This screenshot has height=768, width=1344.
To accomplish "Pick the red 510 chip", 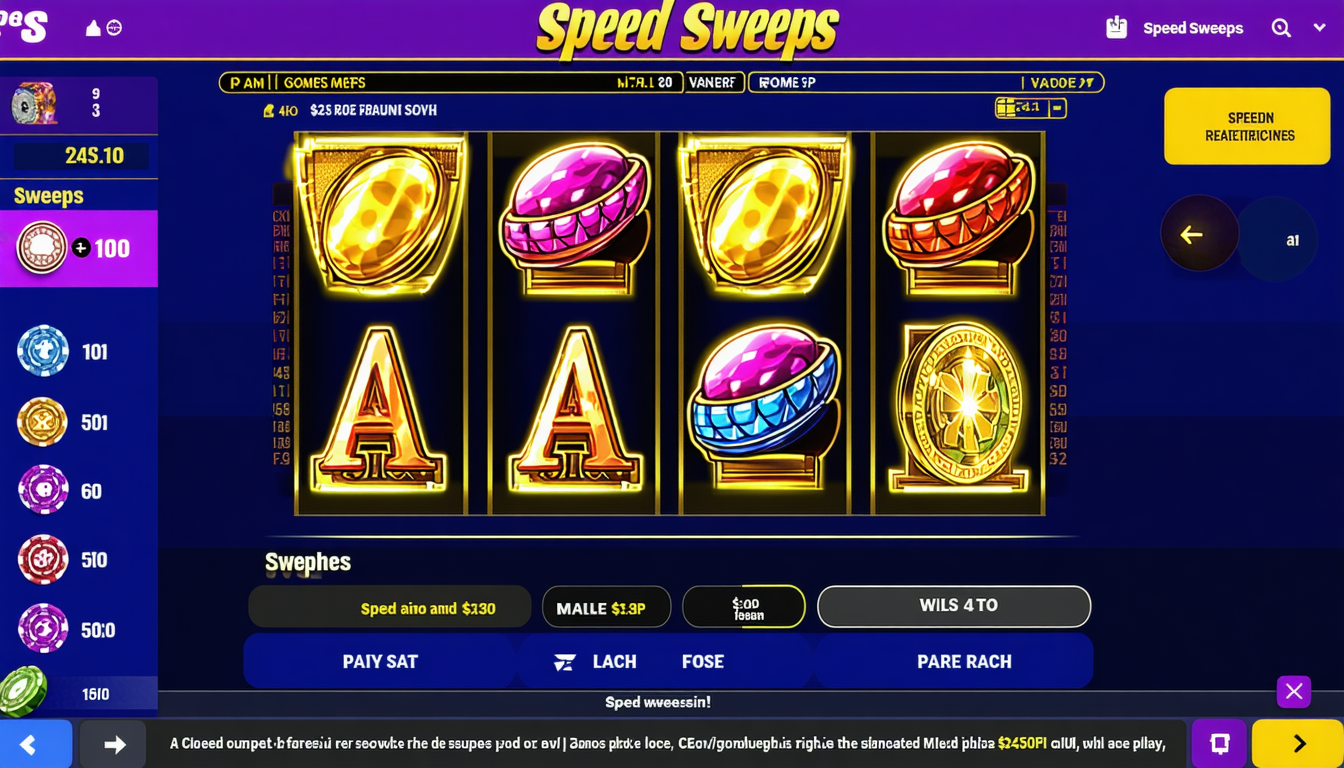I will pos(43,560).
